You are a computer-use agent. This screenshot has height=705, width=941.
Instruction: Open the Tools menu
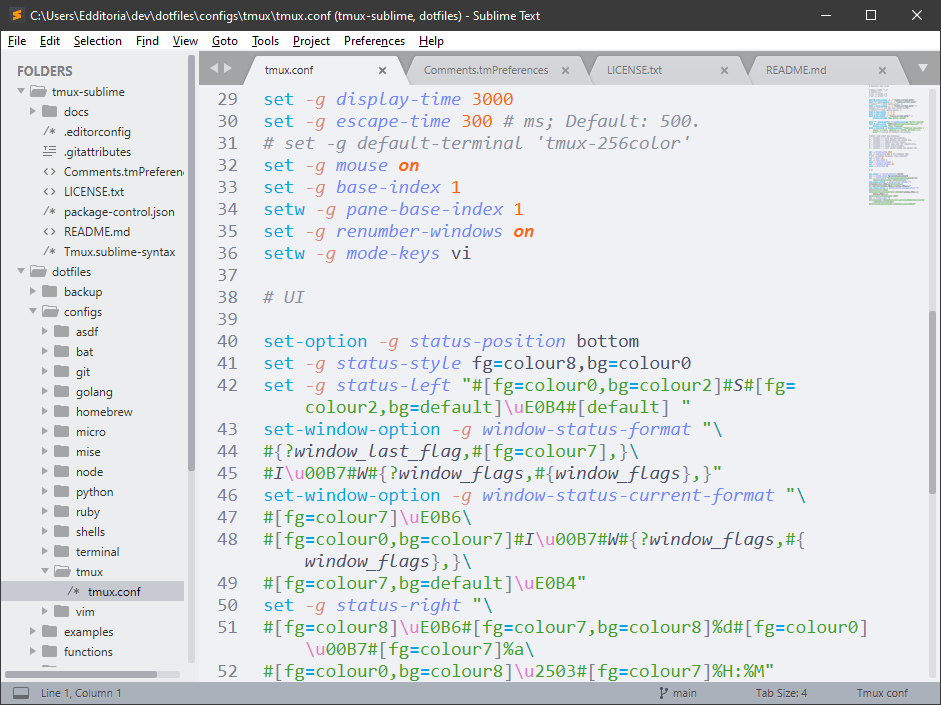[265, 41]
